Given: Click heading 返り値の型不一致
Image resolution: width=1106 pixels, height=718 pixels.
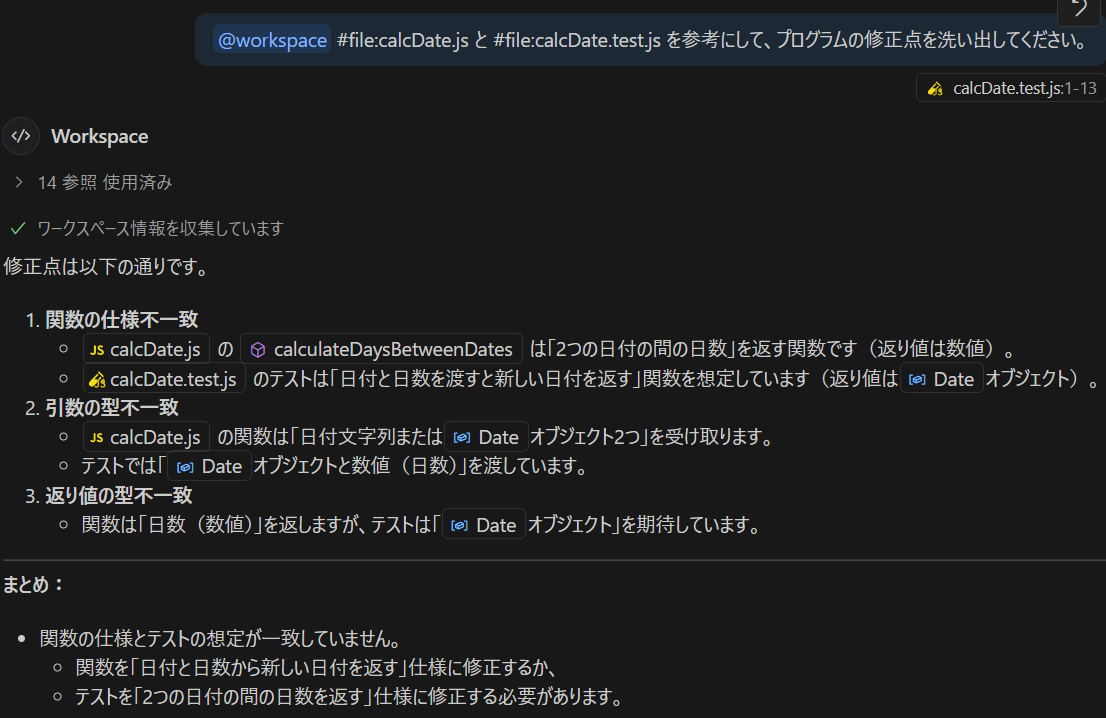Looking at the screenshot, I should [x=118, y=495].
